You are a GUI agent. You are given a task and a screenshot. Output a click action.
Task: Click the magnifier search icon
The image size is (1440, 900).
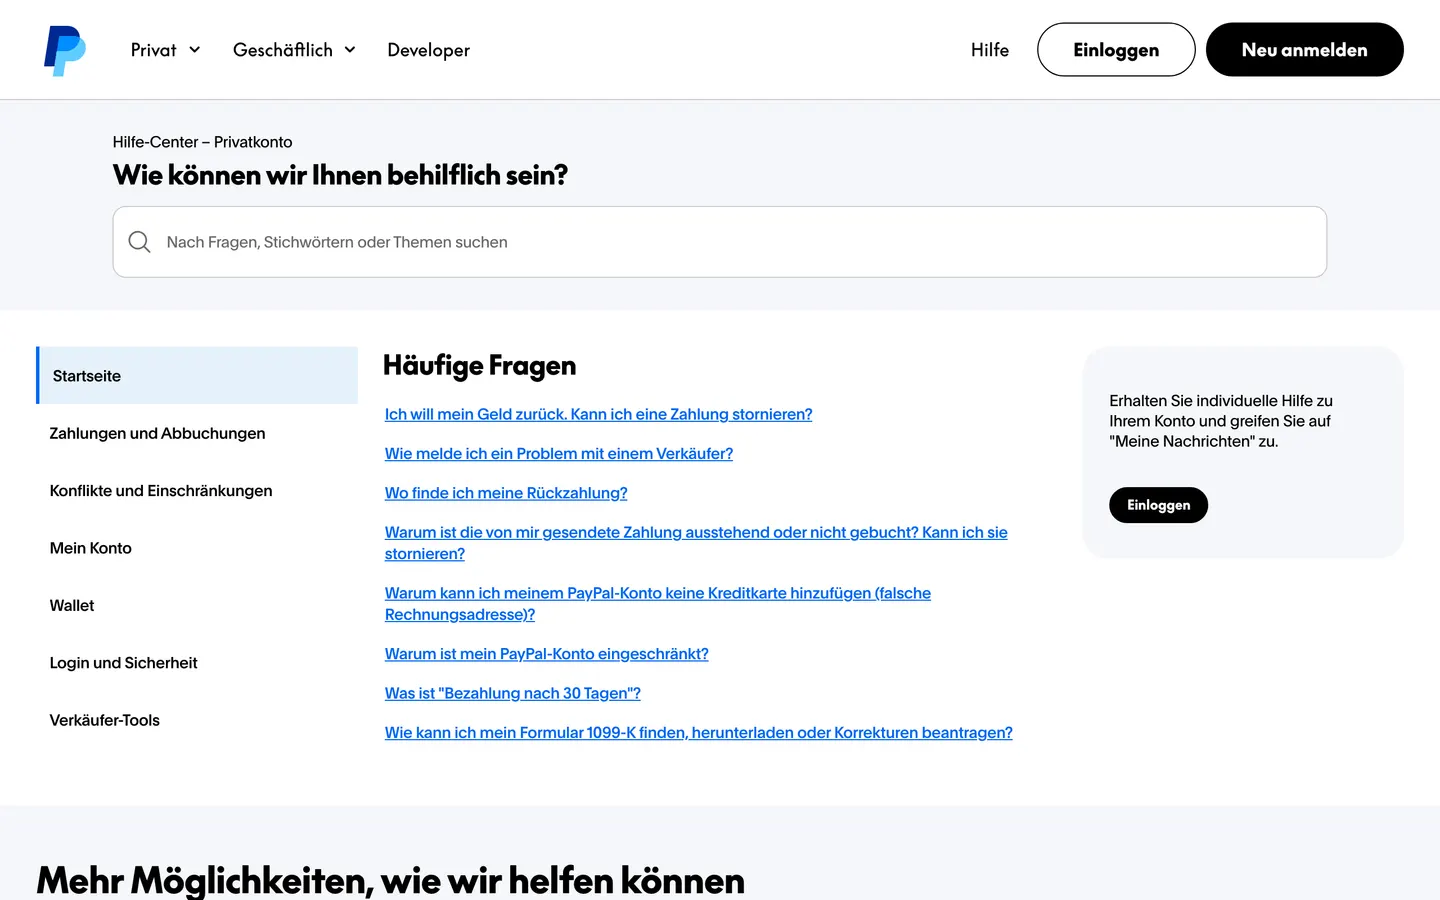point(140,242)
